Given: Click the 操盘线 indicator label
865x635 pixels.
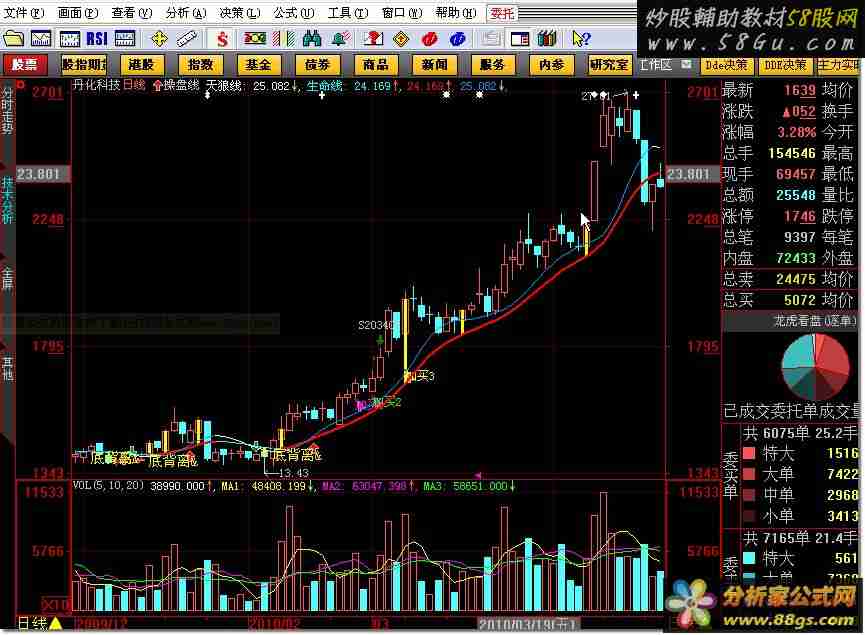Looking at the screenshot, I should click(x=181, y=85).
